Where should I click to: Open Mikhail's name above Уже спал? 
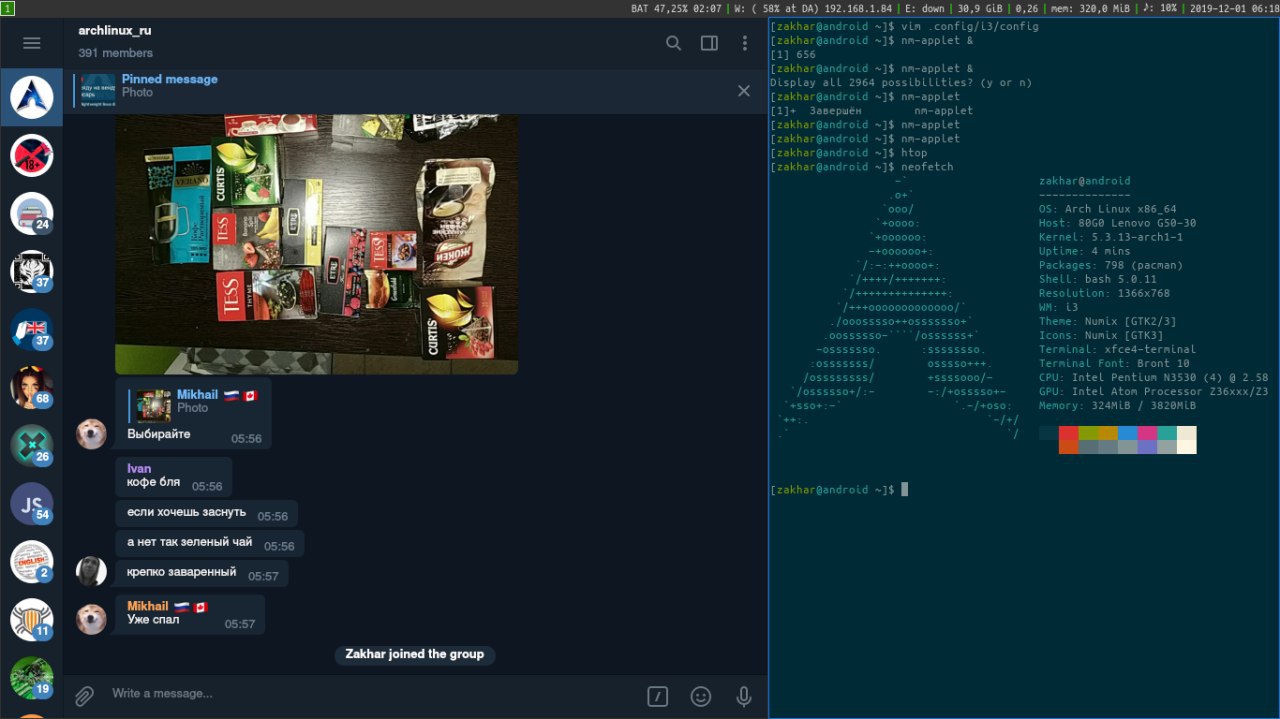tap(148, 606)
